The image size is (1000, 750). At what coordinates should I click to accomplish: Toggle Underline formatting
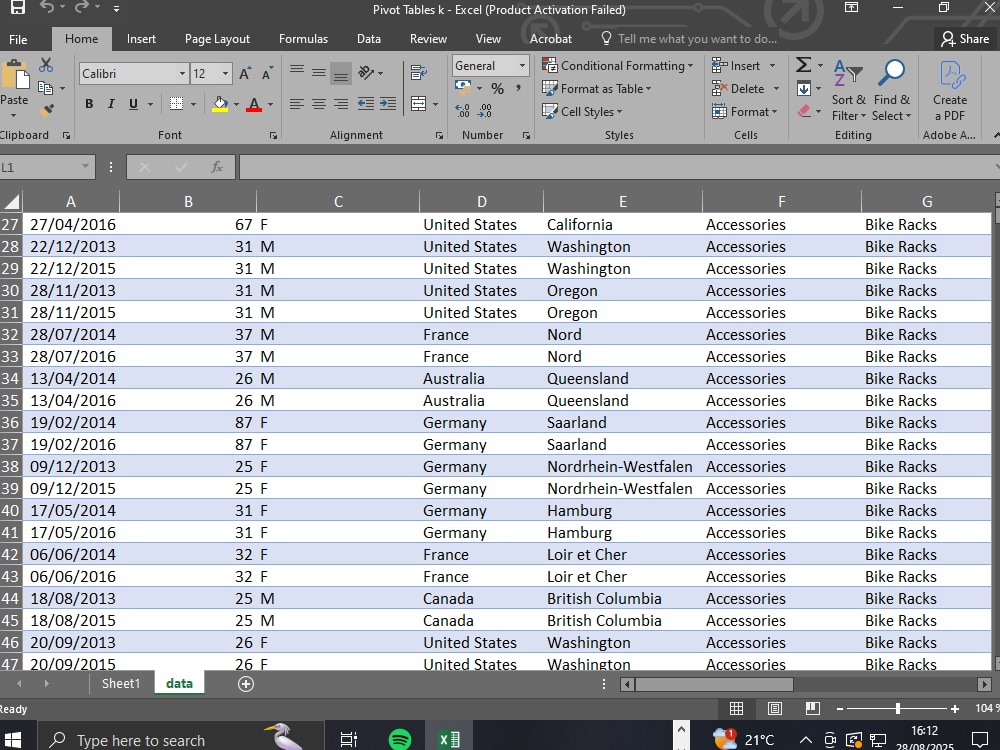coord(133,104)
